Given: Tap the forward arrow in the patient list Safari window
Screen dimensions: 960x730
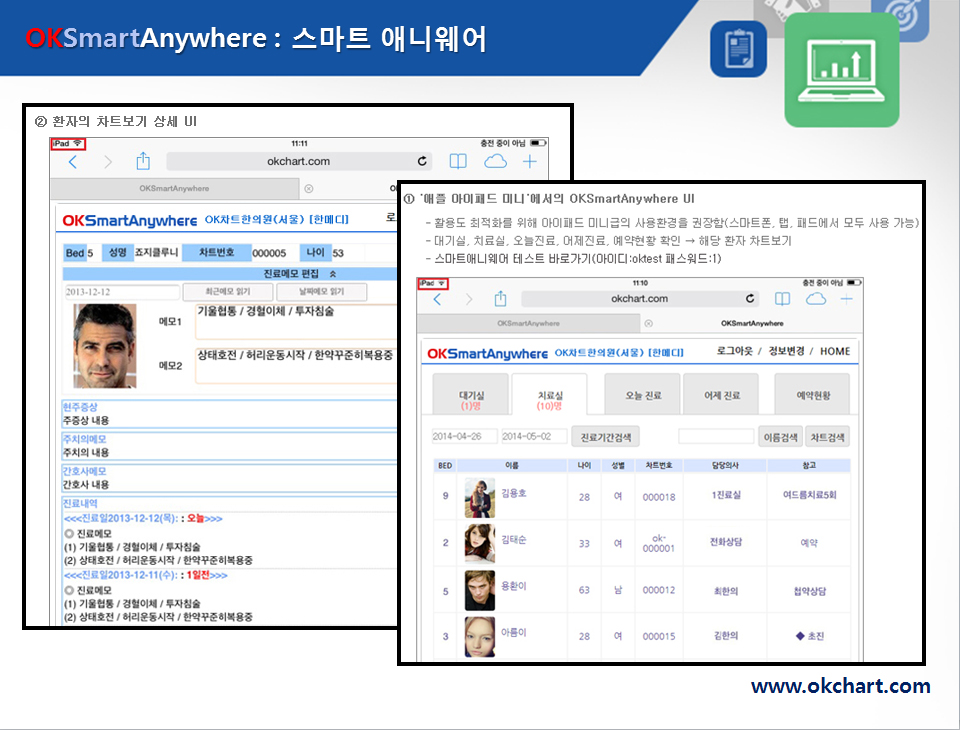Looking at the screenshot, I should [469, 299].
